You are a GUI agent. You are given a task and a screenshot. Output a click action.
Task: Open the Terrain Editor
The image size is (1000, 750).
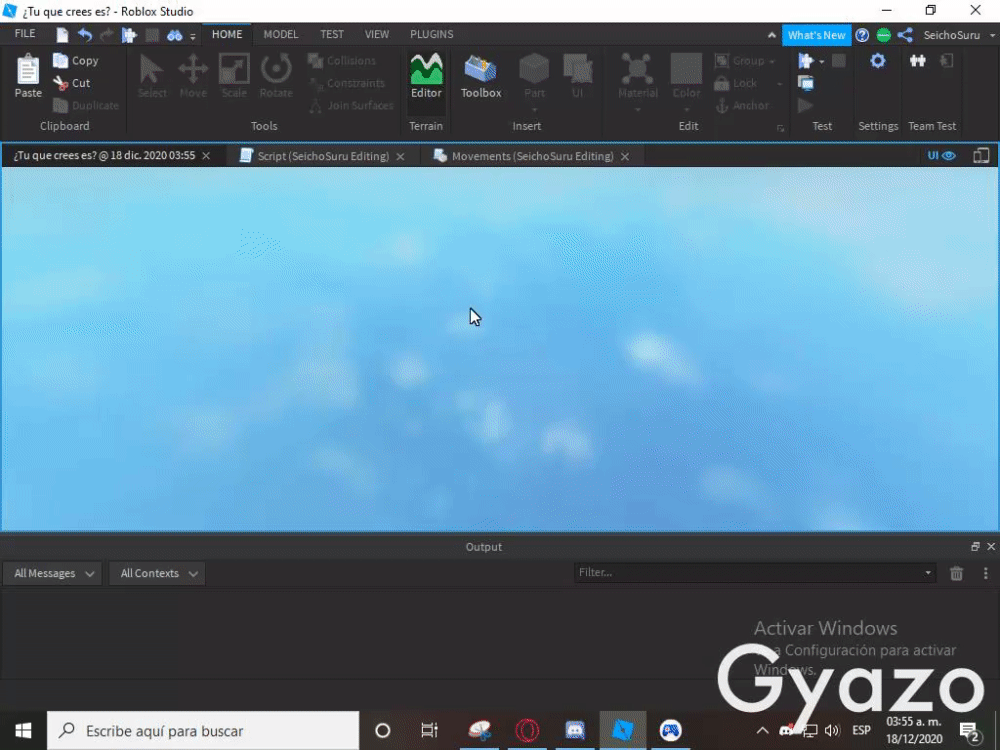coord(426,76)
